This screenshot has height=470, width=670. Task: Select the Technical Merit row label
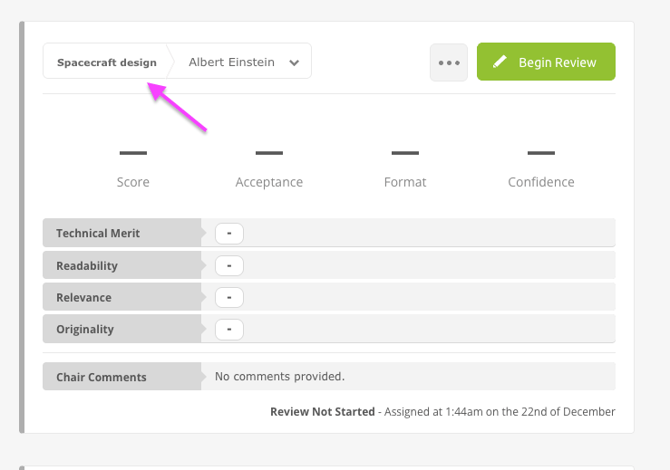(x=98, y=233)
